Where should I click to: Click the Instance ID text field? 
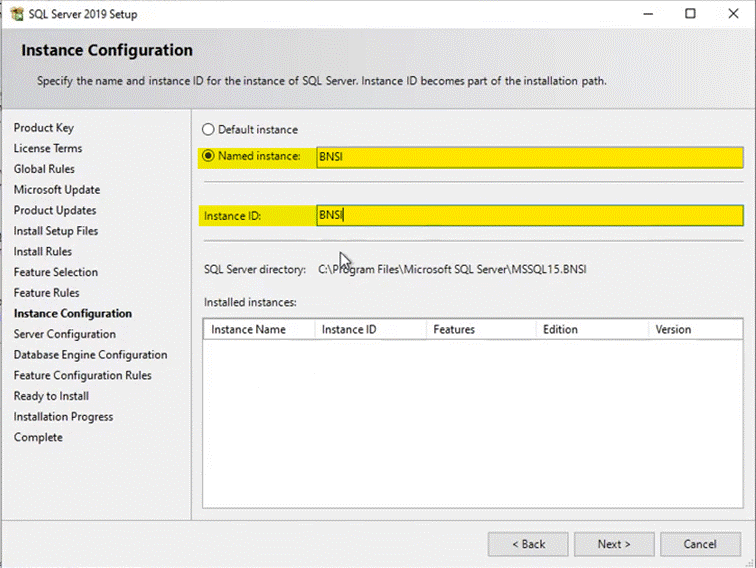click(529, 215)
